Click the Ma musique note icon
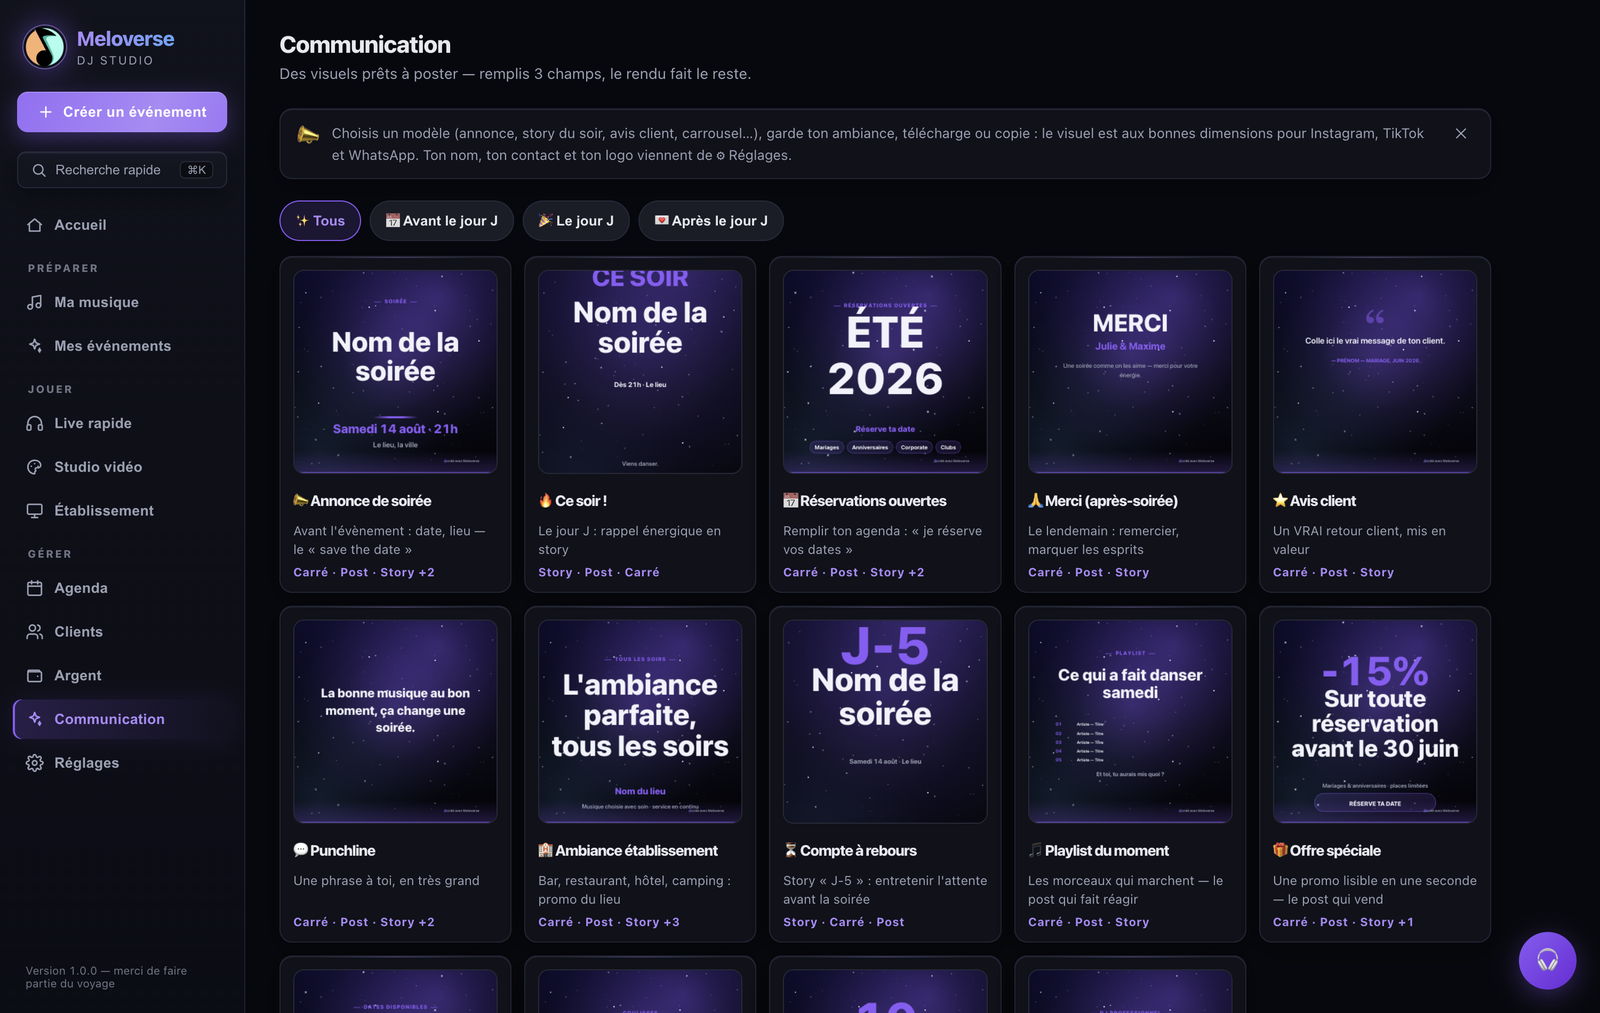 click(x=35, y=302)
